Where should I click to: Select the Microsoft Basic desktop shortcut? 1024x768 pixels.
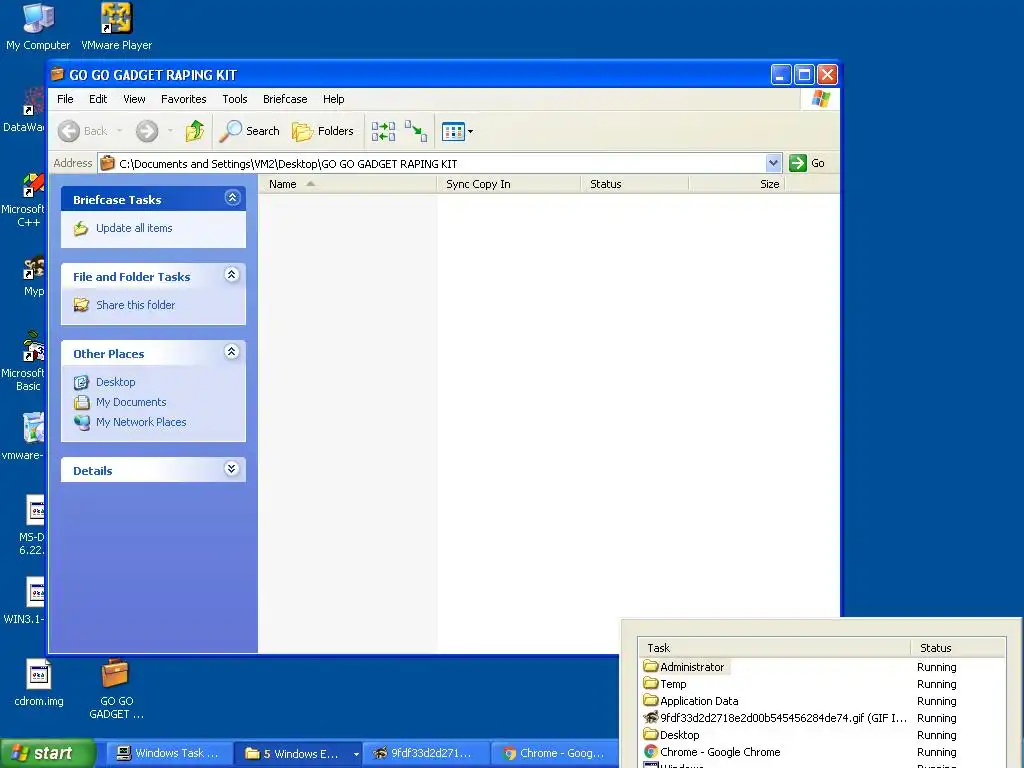(x=26, y=362)
